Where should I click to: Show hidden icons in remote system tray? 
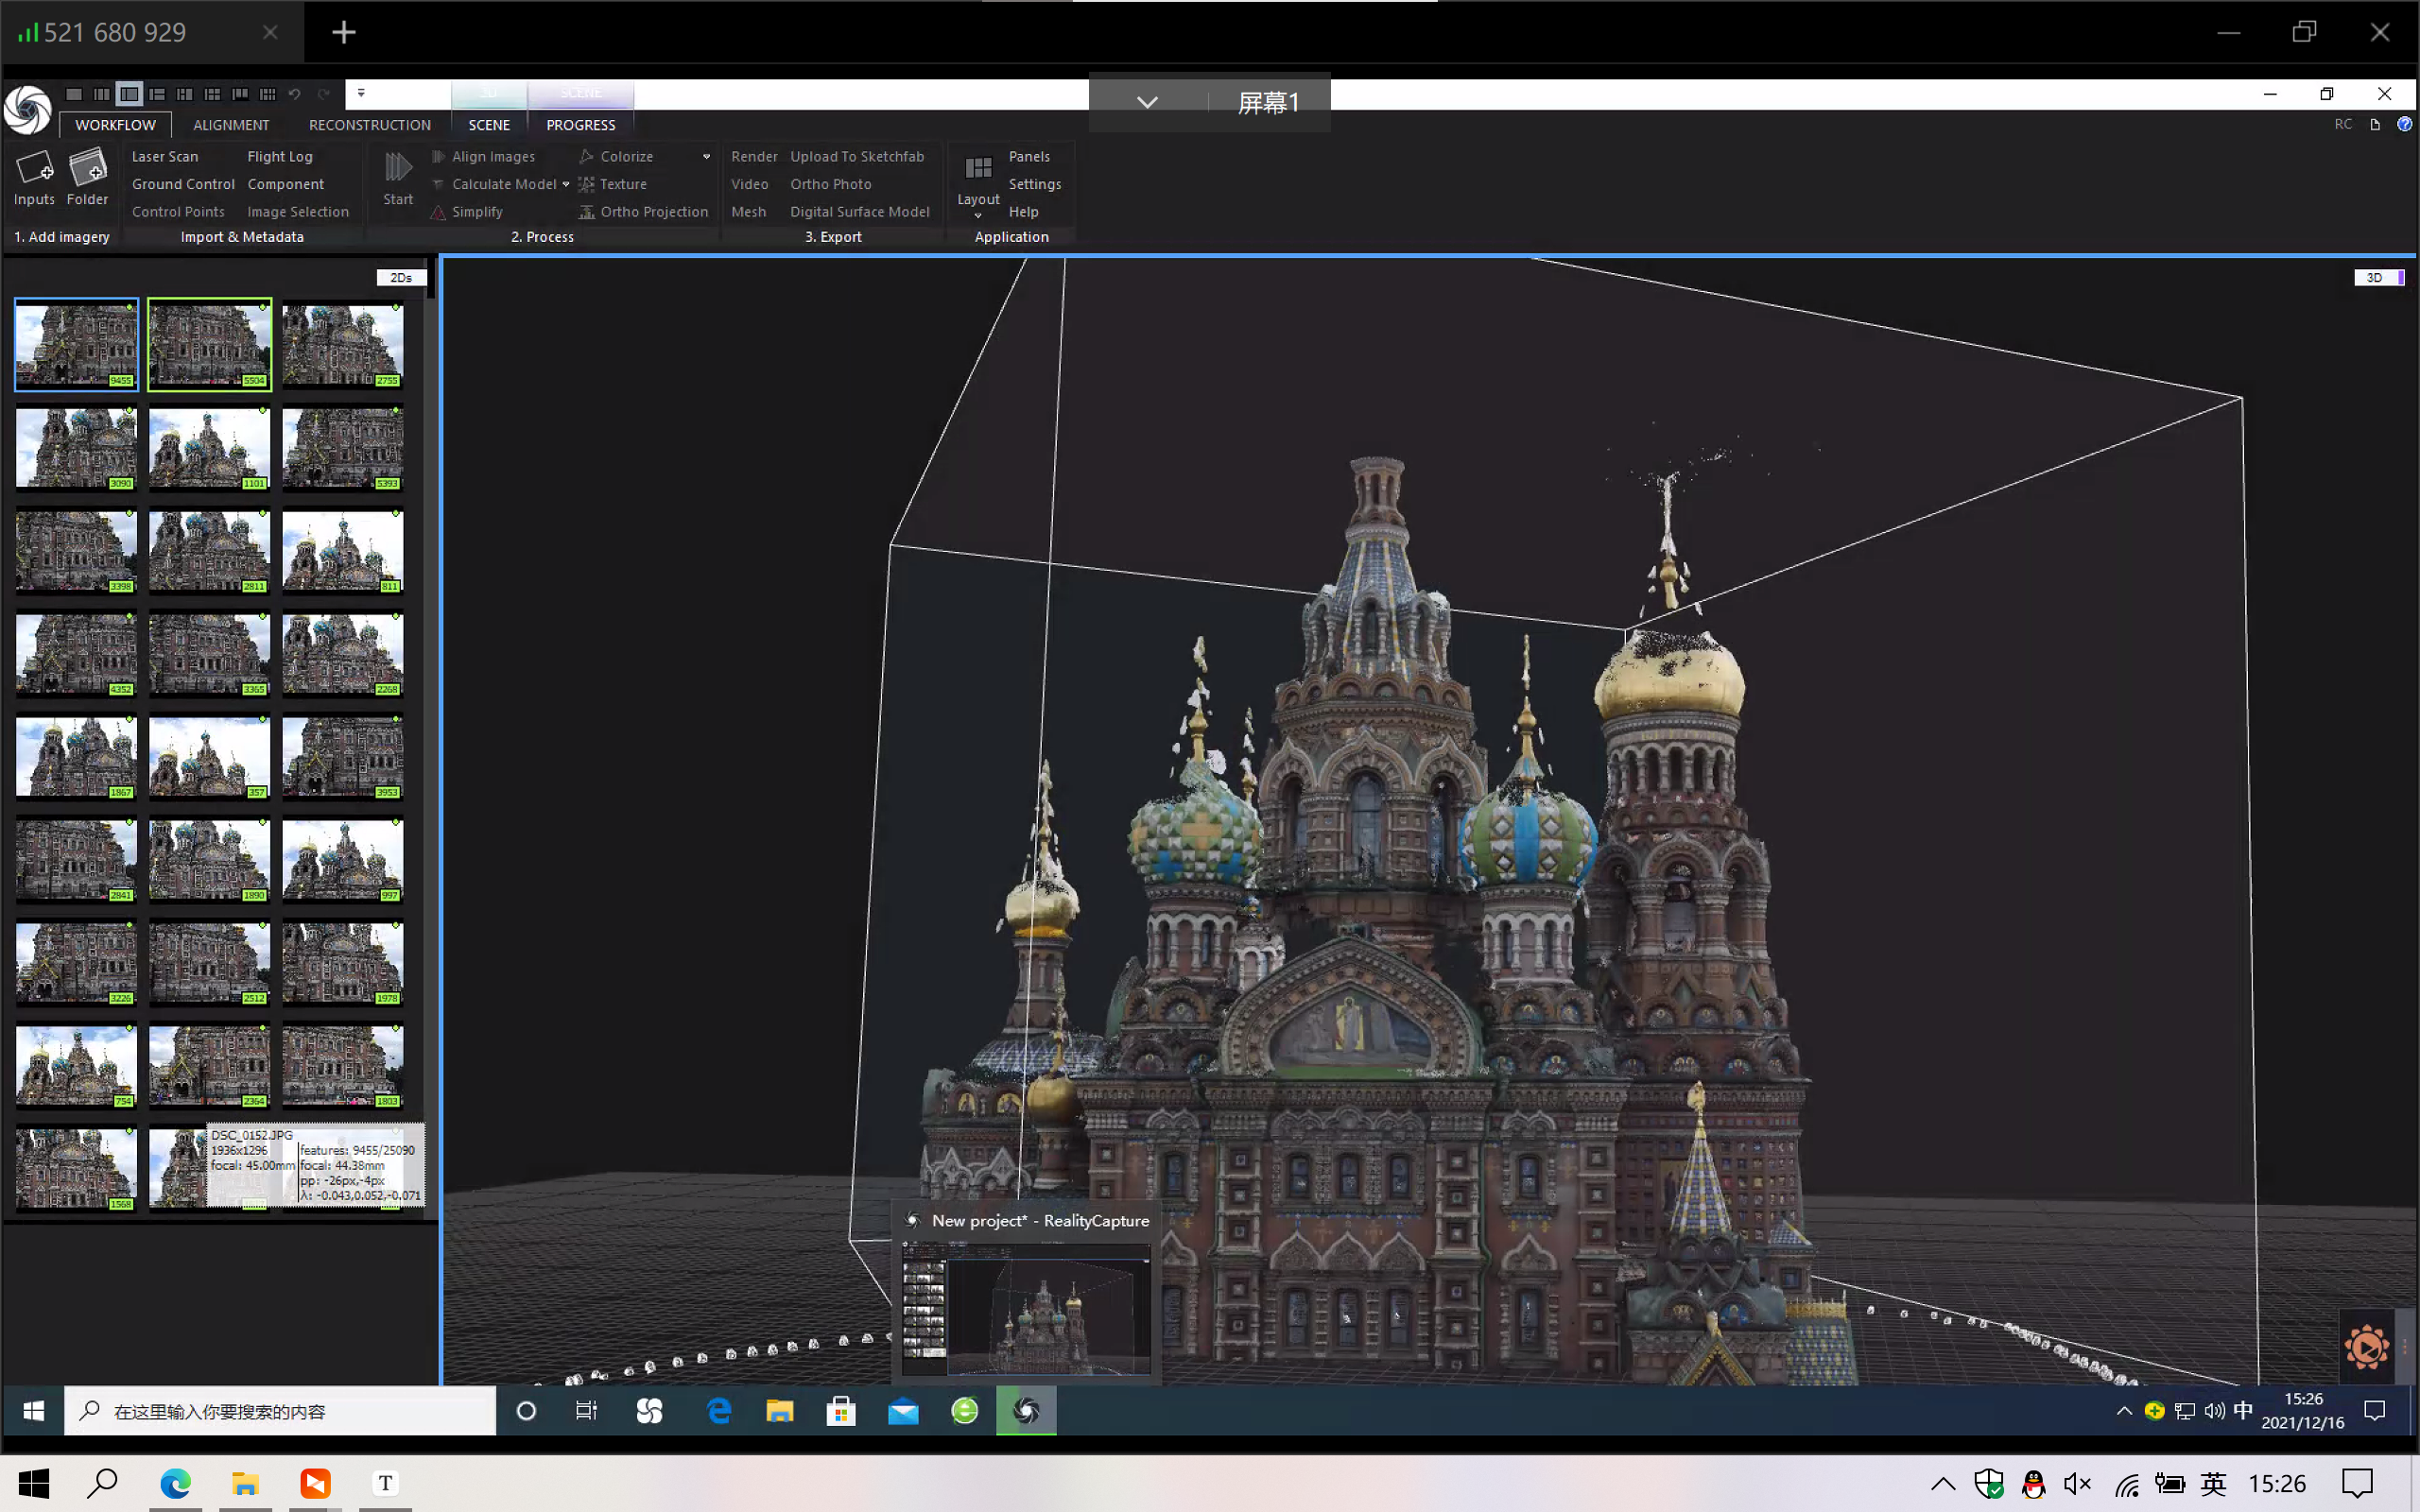pos(2124,1410)
